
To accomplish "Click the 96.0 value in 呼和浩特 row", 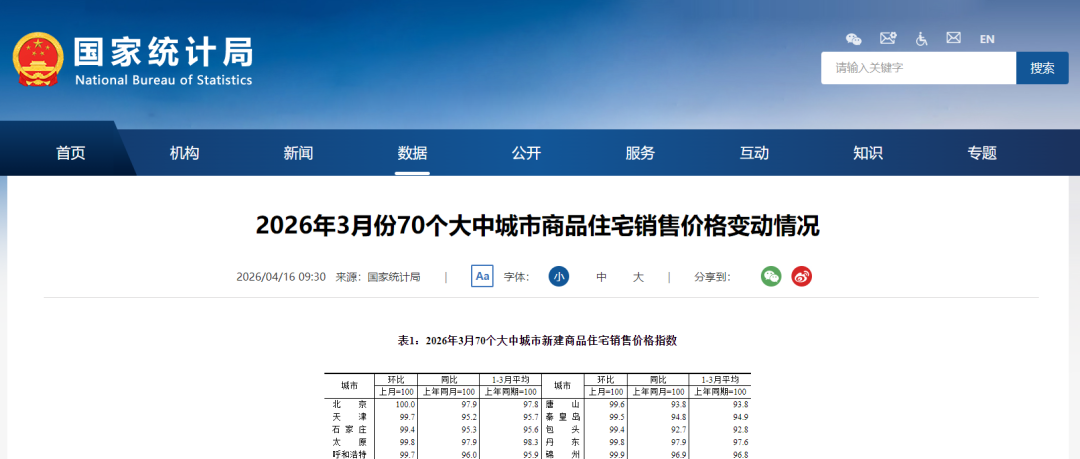I will pos(470,454).
